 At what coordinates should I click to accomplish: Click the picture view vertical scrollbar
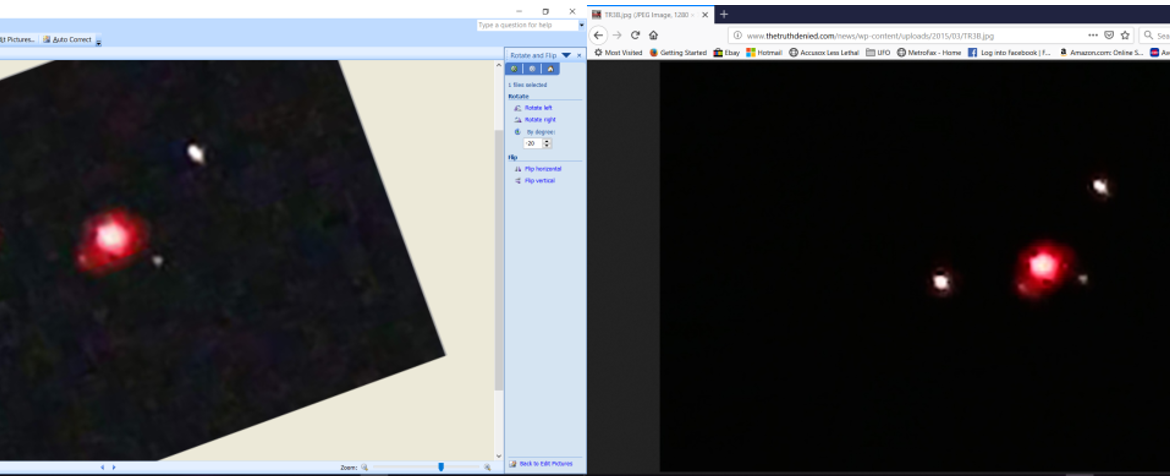499,260
